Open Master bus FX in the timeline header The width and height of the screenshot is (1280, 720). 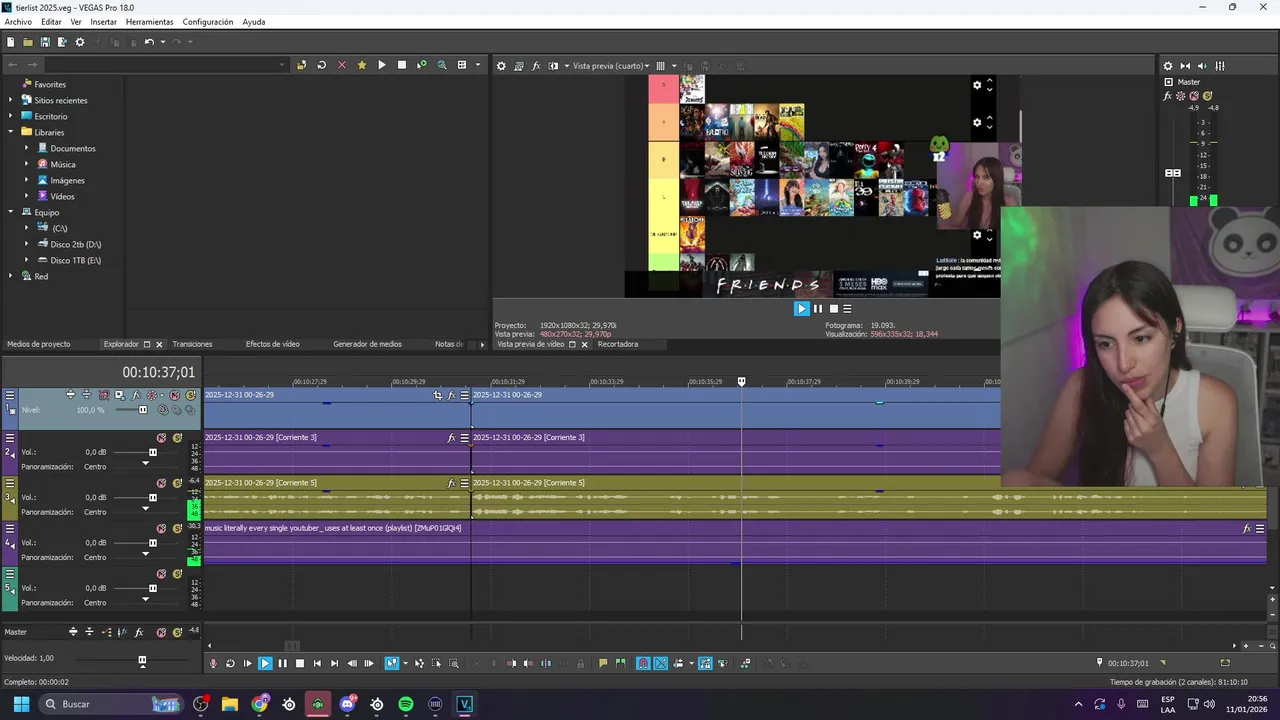click(139, 632)
